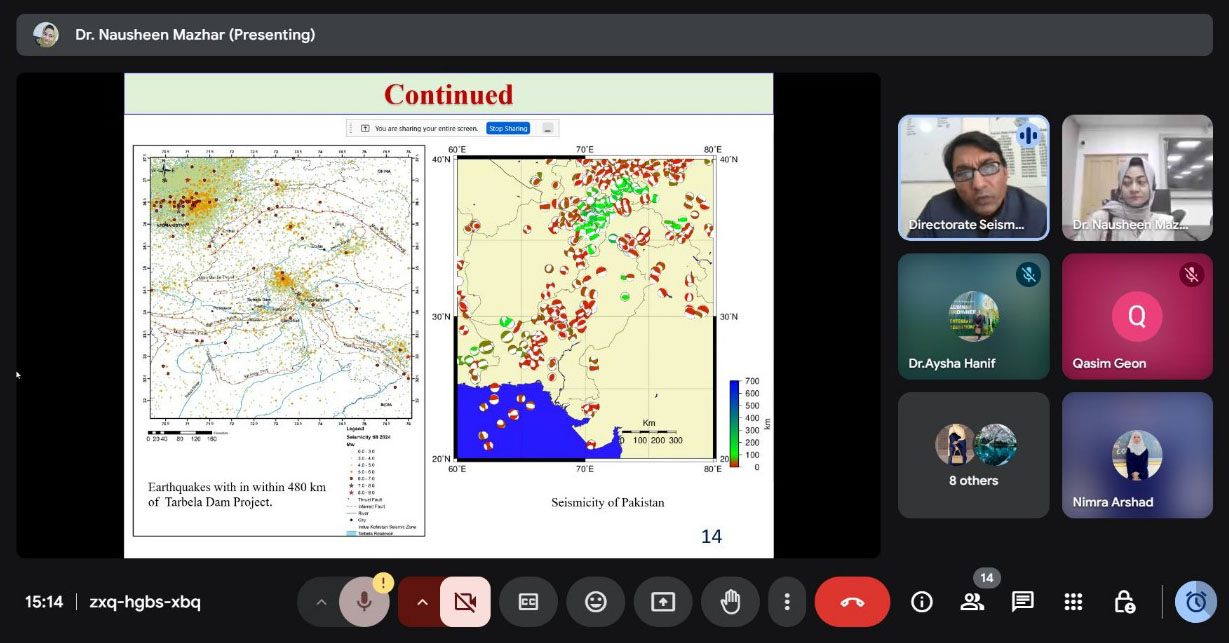The height and width of the screenshot is (643, 1229).
Task: Click participant count badge 14
Action: [x=987, y=578]
